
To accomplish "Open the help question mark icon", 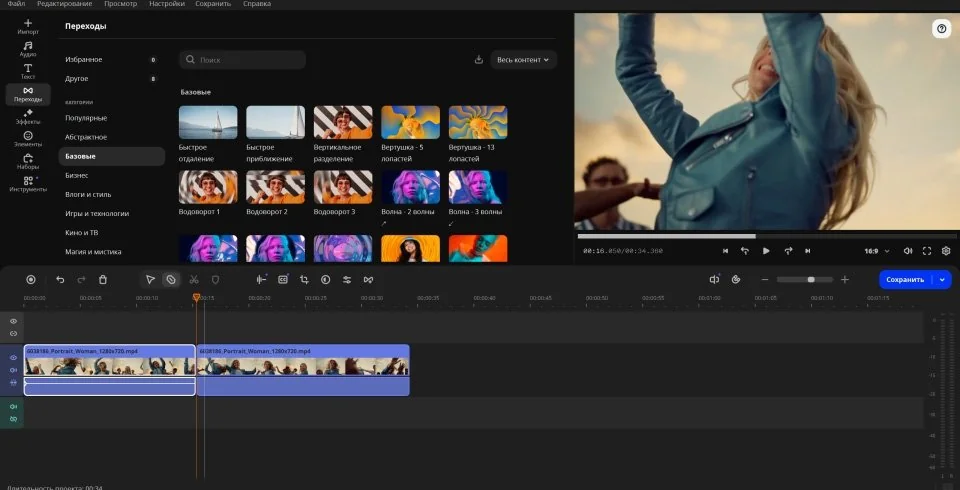I will click(941, 29).
